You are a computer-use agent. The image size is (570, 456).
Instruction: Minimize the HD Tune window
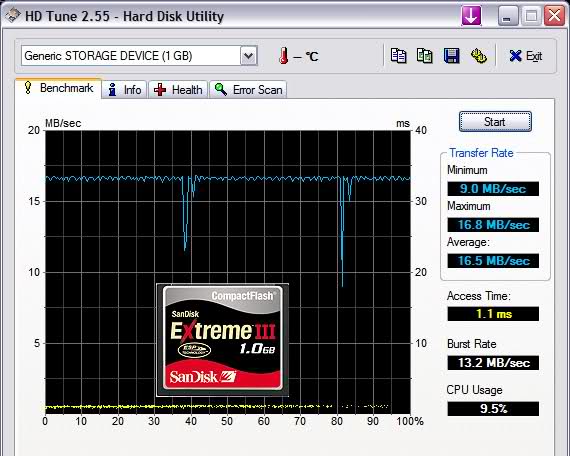[508, 16]
